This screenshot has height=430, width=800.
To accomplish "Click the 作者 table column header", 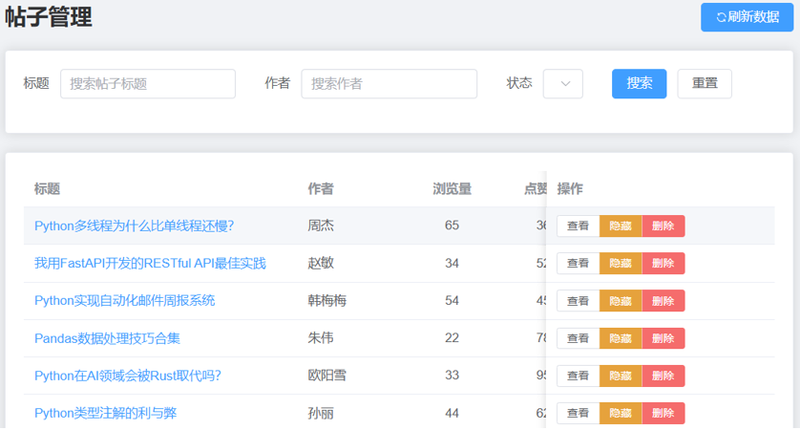I will [x=321, y=189].
